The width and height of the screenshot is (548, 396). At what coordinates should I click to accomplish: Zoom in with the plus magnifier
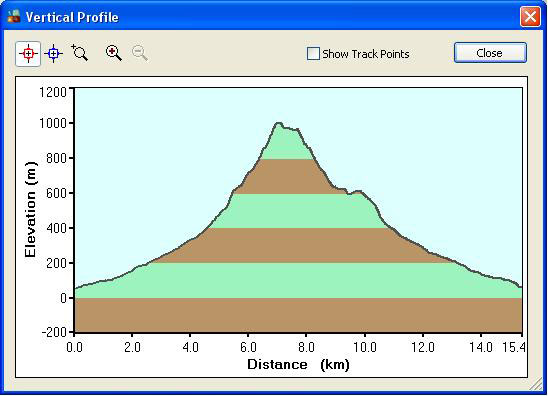114,53
